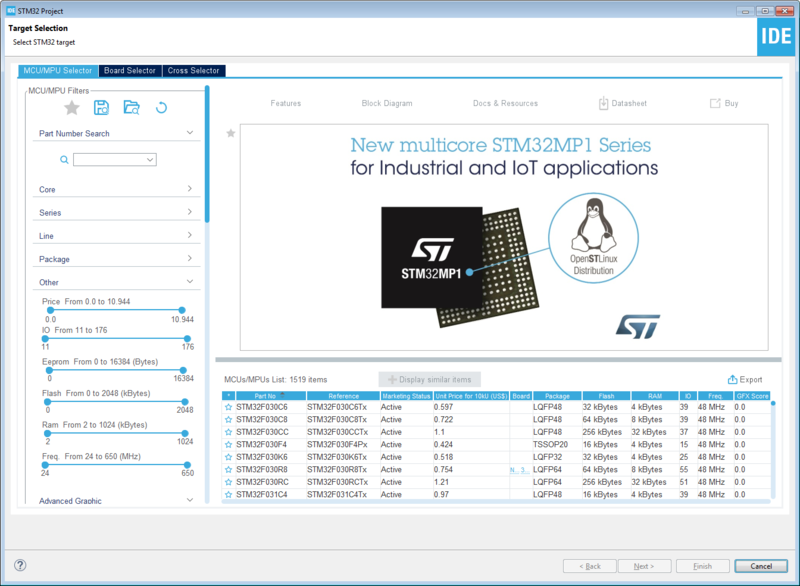Click the search magnifier in Part Number Search
Image resolution: width=800 pixels, height=586 pixels.
[64, 159]
